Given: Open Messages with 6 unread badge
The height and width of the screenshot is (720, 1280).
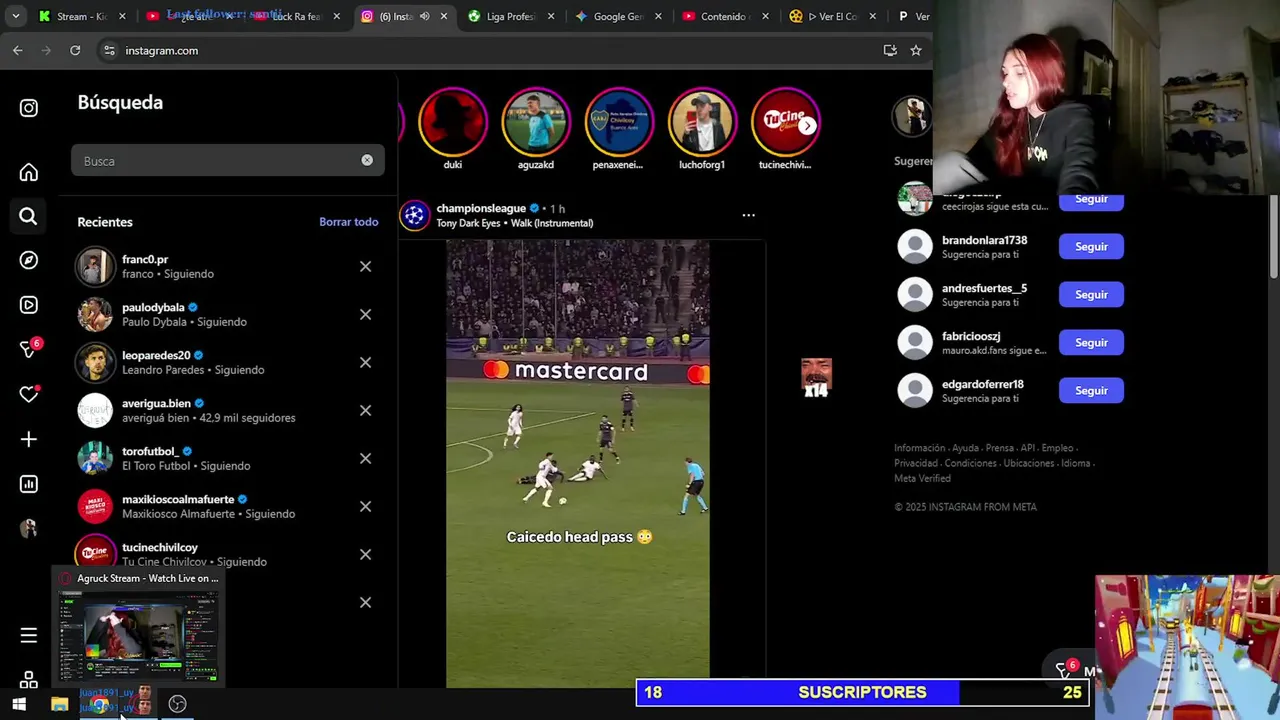Looking at the screenshot, I should [30, 349].
